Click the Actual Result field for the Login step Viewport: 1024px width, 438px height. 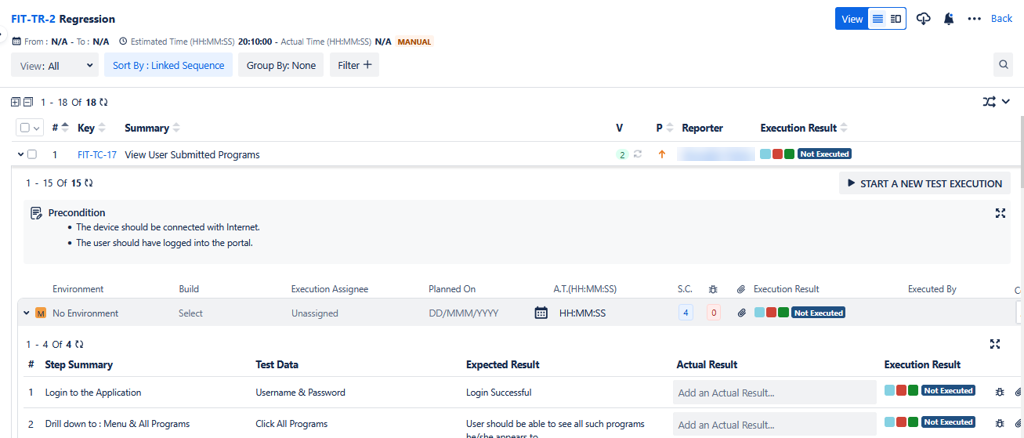click(775, 392)
